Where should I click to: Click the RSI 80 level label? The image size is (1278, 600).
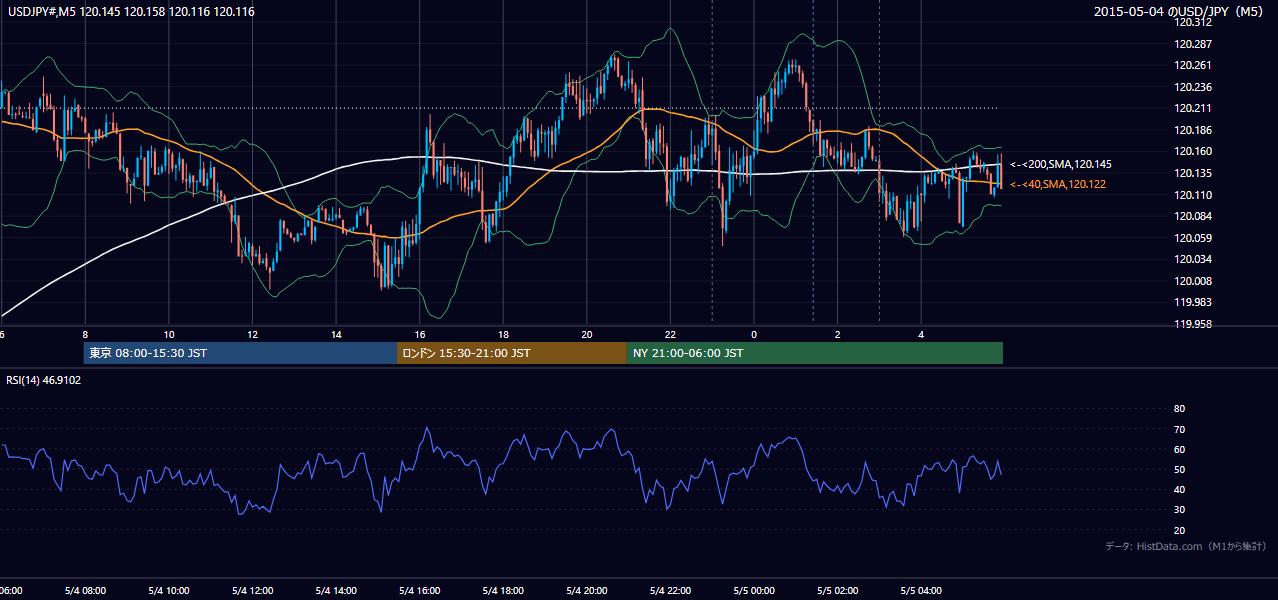[1179, 409]
